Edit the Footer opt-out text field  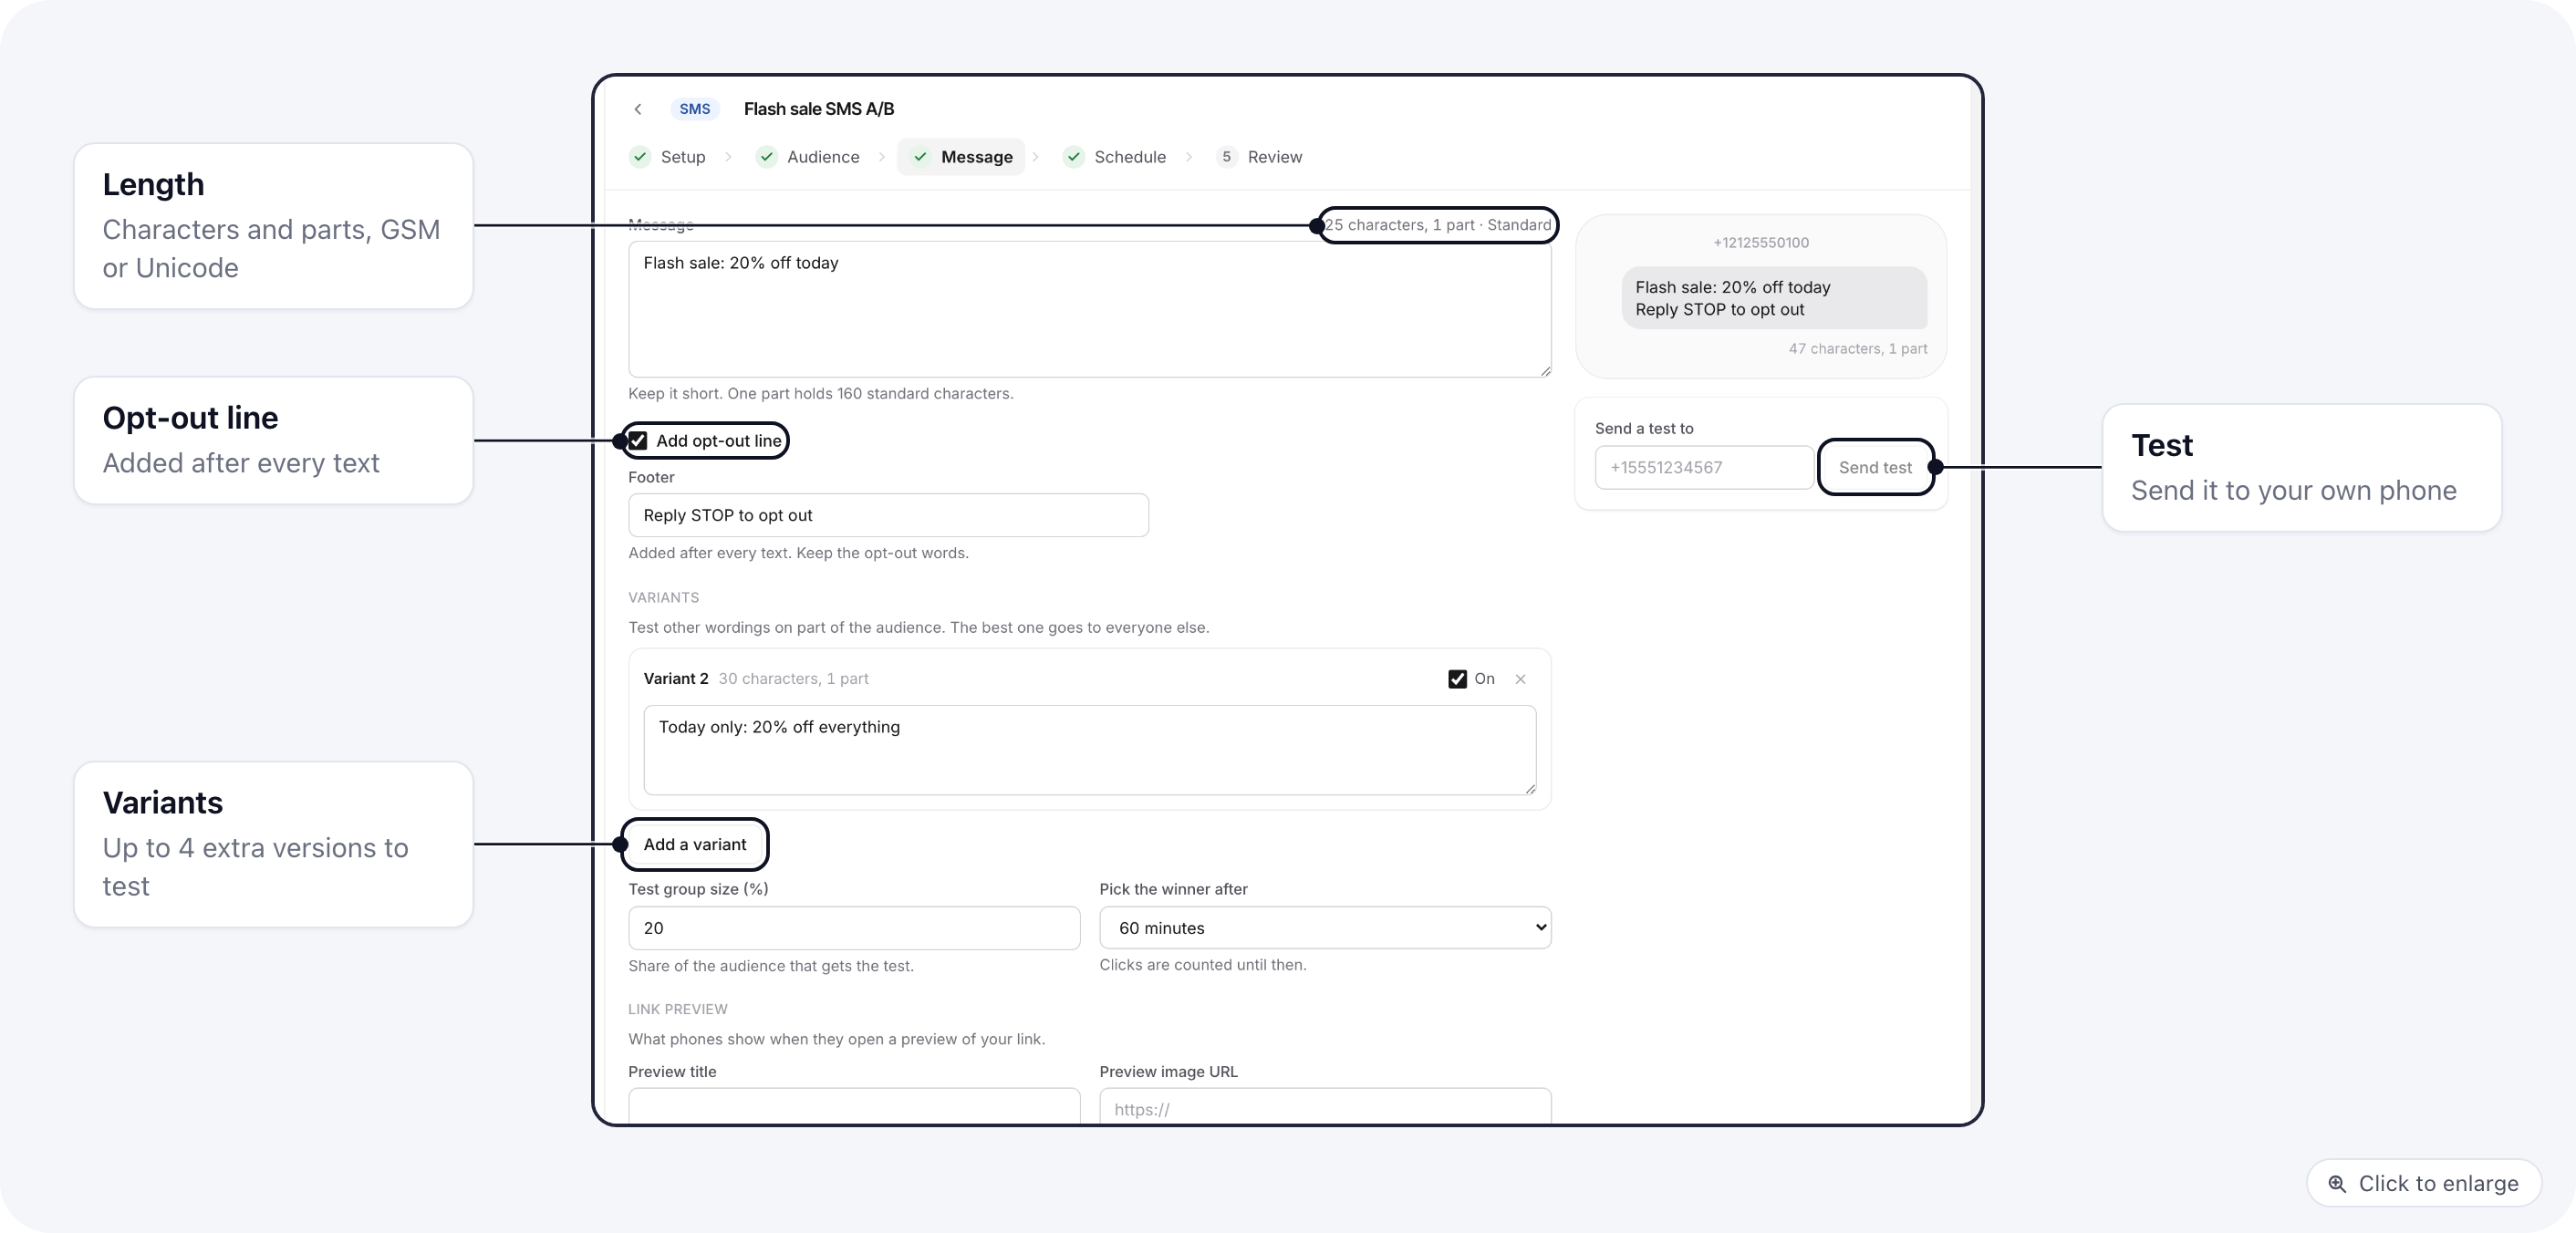pyautogui.click(x=888, y=515)
